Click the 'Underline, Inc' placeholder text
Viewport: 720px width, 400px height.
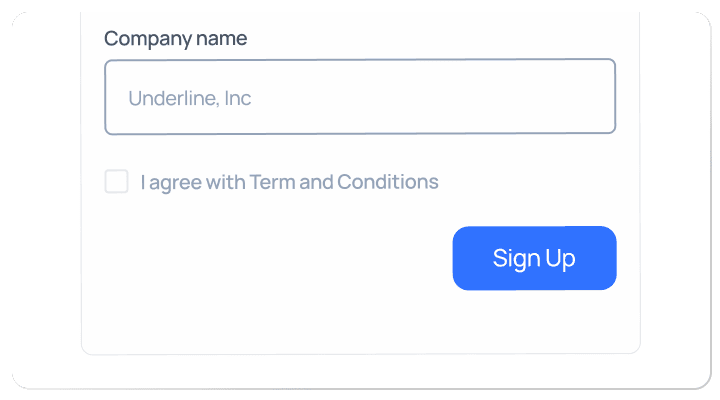(x=189, y=98)
